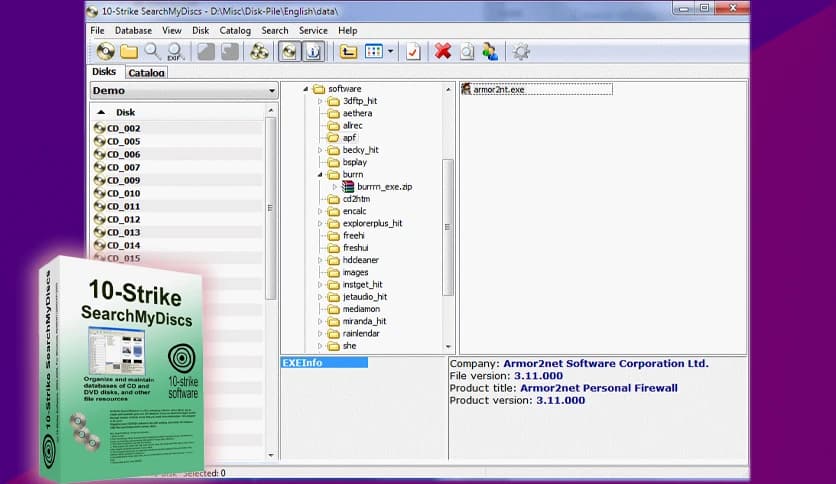Open settings via the gear icon
836x484 pixels.
[x=521, y=52]
